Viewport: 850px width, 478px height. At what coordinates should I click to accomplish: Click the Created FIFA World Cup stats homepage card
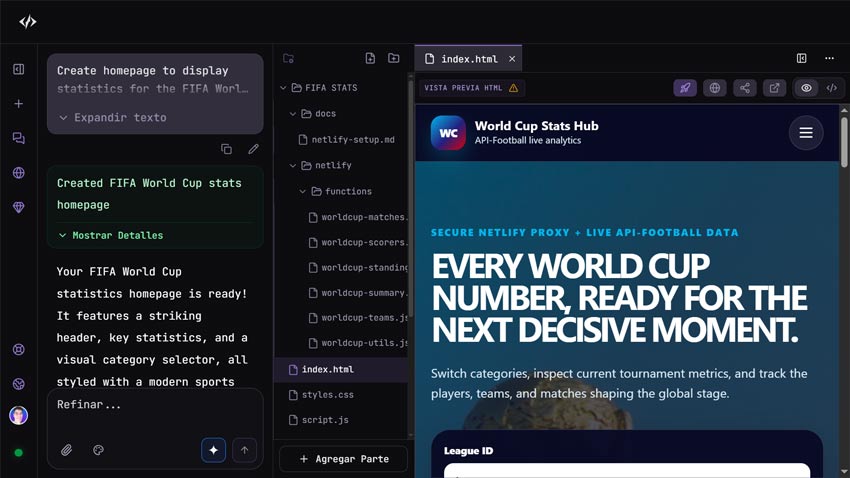pyautogui.click(x=155, y=208)
